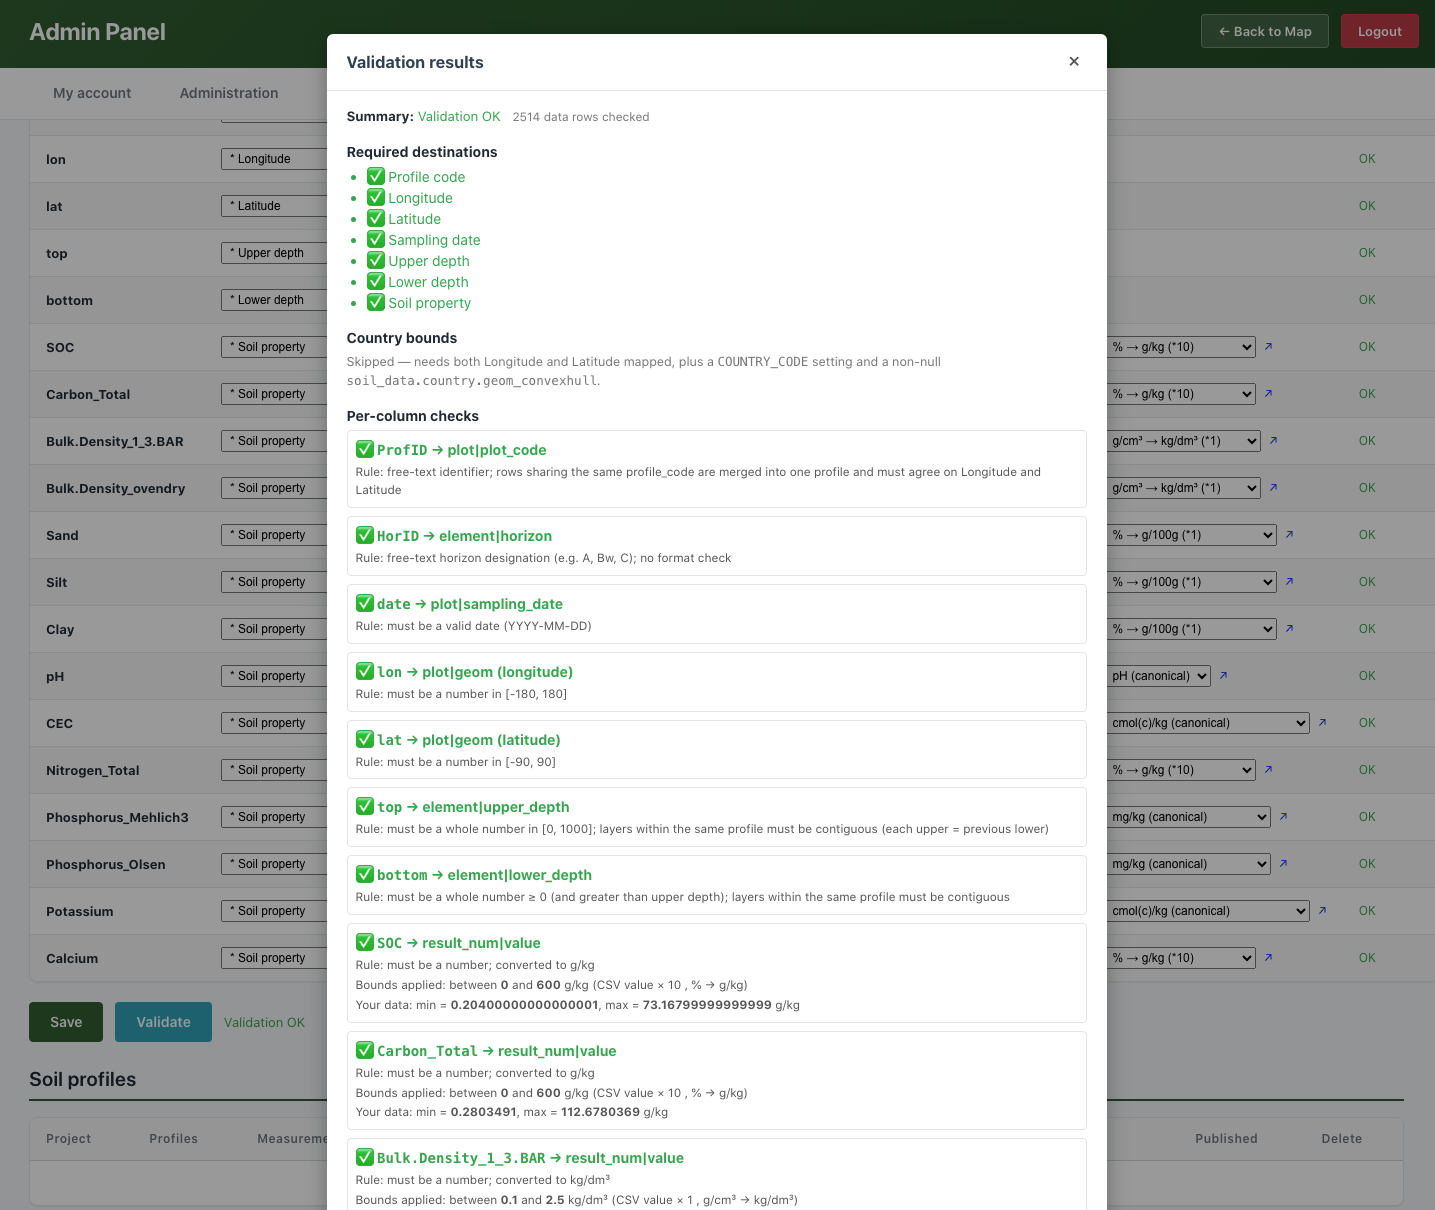Open link icon in Clay row

(1289, 629)
